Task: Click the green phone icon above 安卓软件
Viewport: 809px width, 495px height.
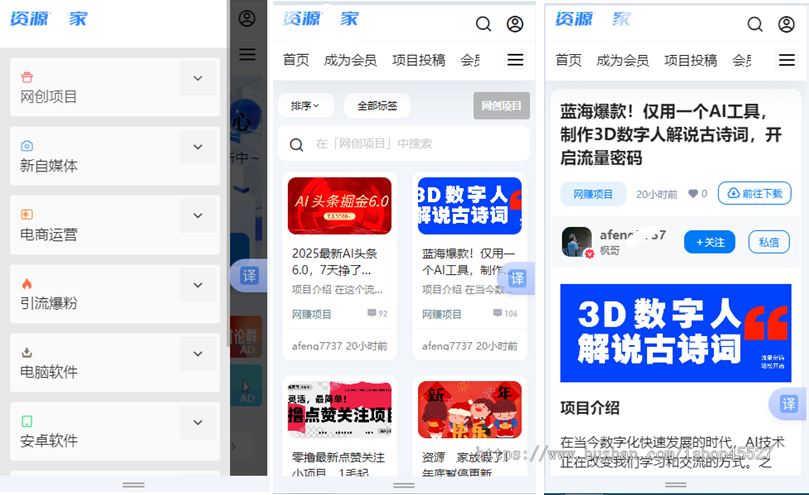Action: (27, 421)
